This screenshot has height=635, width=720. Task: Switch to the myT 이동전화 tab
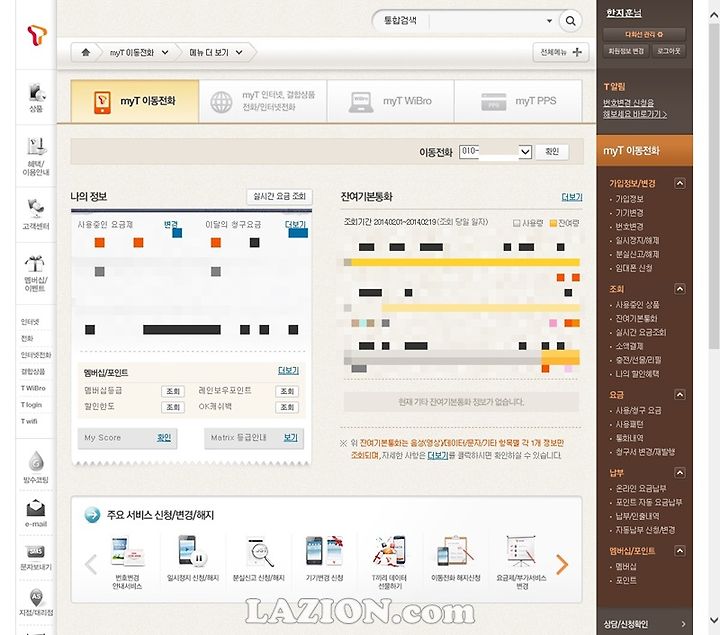(135, 101)
